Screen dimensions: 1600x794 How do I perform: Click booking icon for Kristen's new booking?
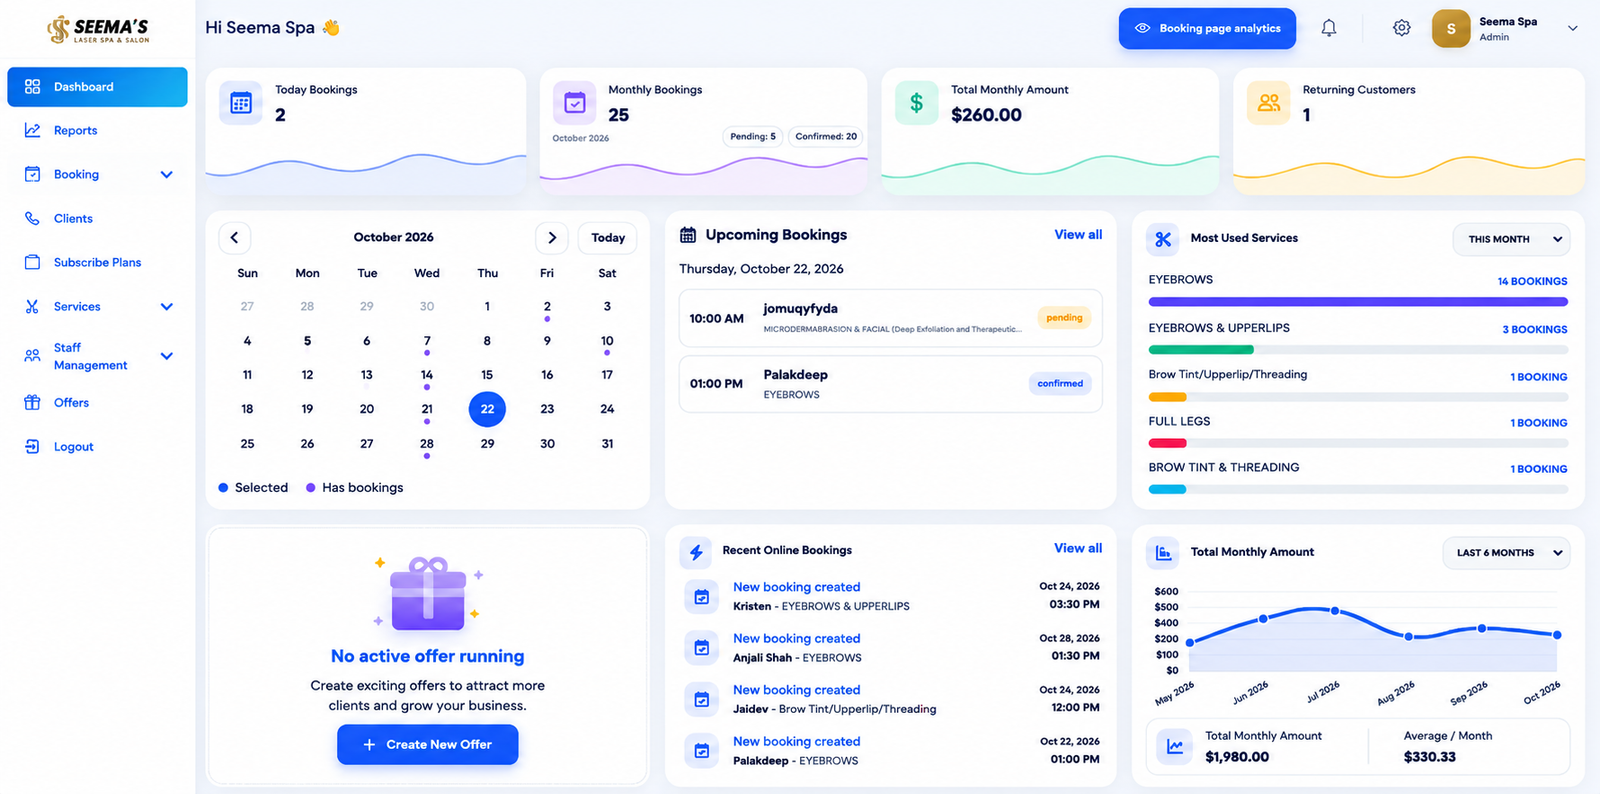click(702, 597)
